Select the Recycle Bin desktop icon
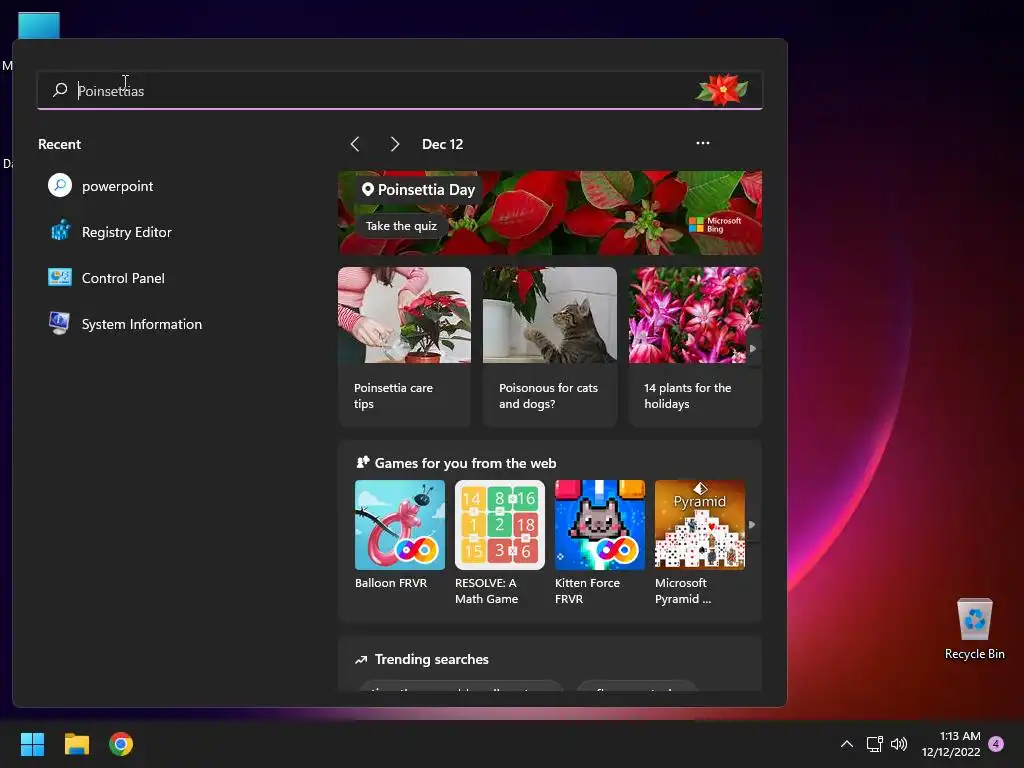The width and height of the screenshot is (1024, 768). [974, 629]
